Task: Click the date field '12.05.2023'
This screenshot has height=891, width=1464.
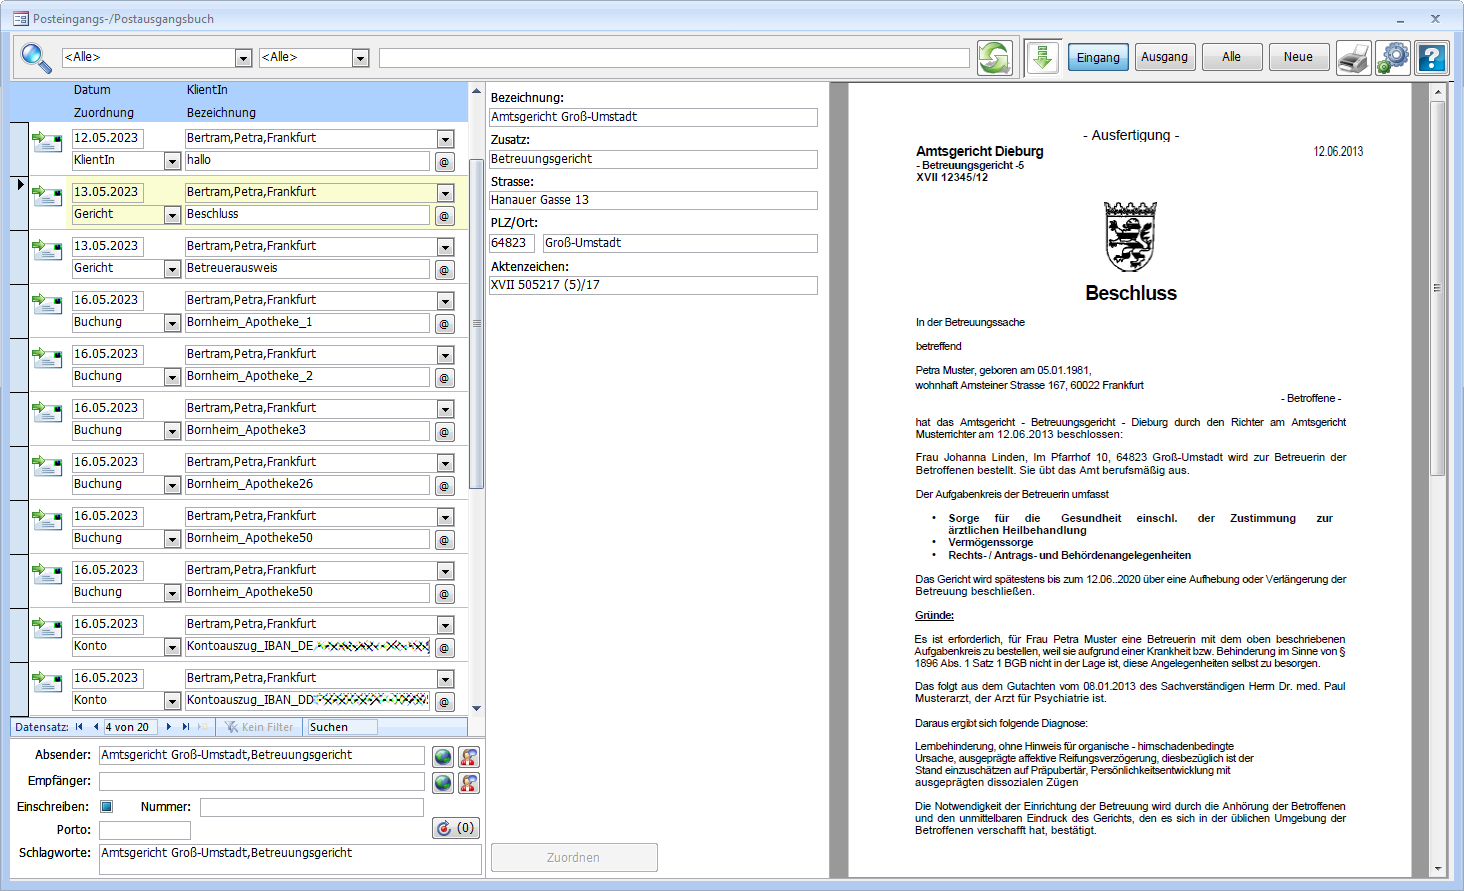Action: [x=107, y=138]
